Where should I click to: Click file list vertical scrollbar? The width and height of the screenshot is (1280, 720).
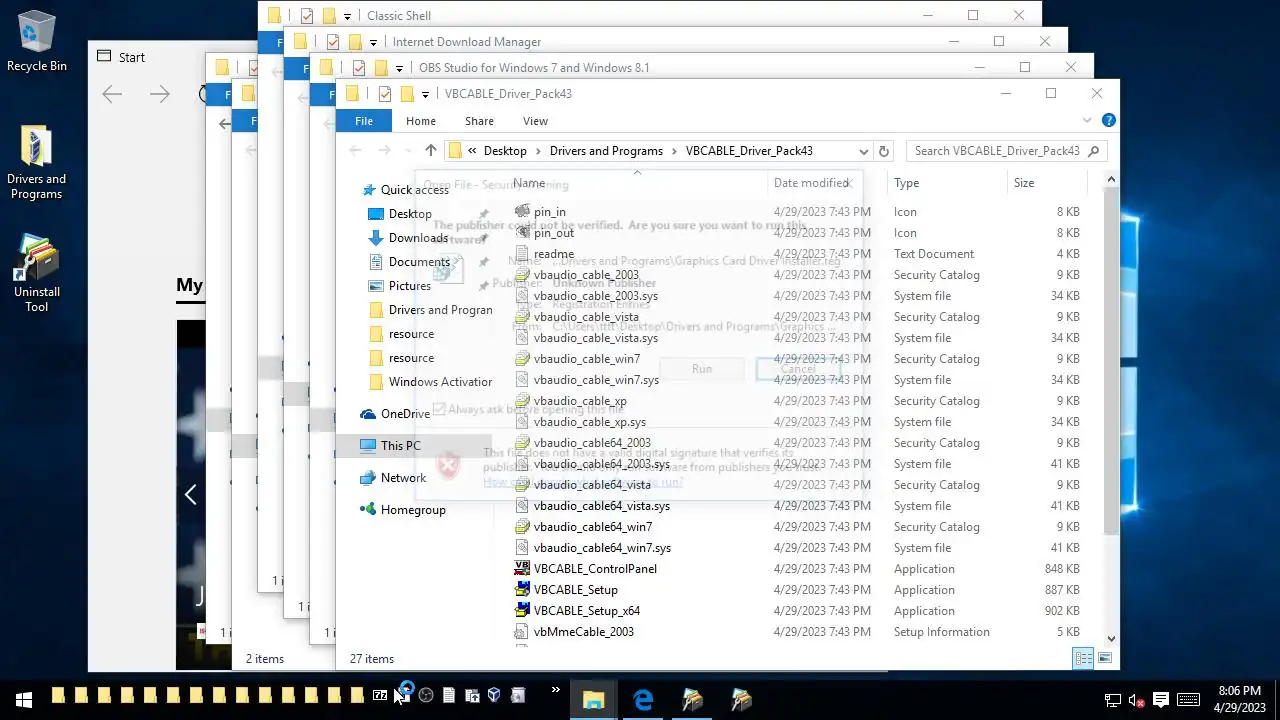(x=1111, y=360)
